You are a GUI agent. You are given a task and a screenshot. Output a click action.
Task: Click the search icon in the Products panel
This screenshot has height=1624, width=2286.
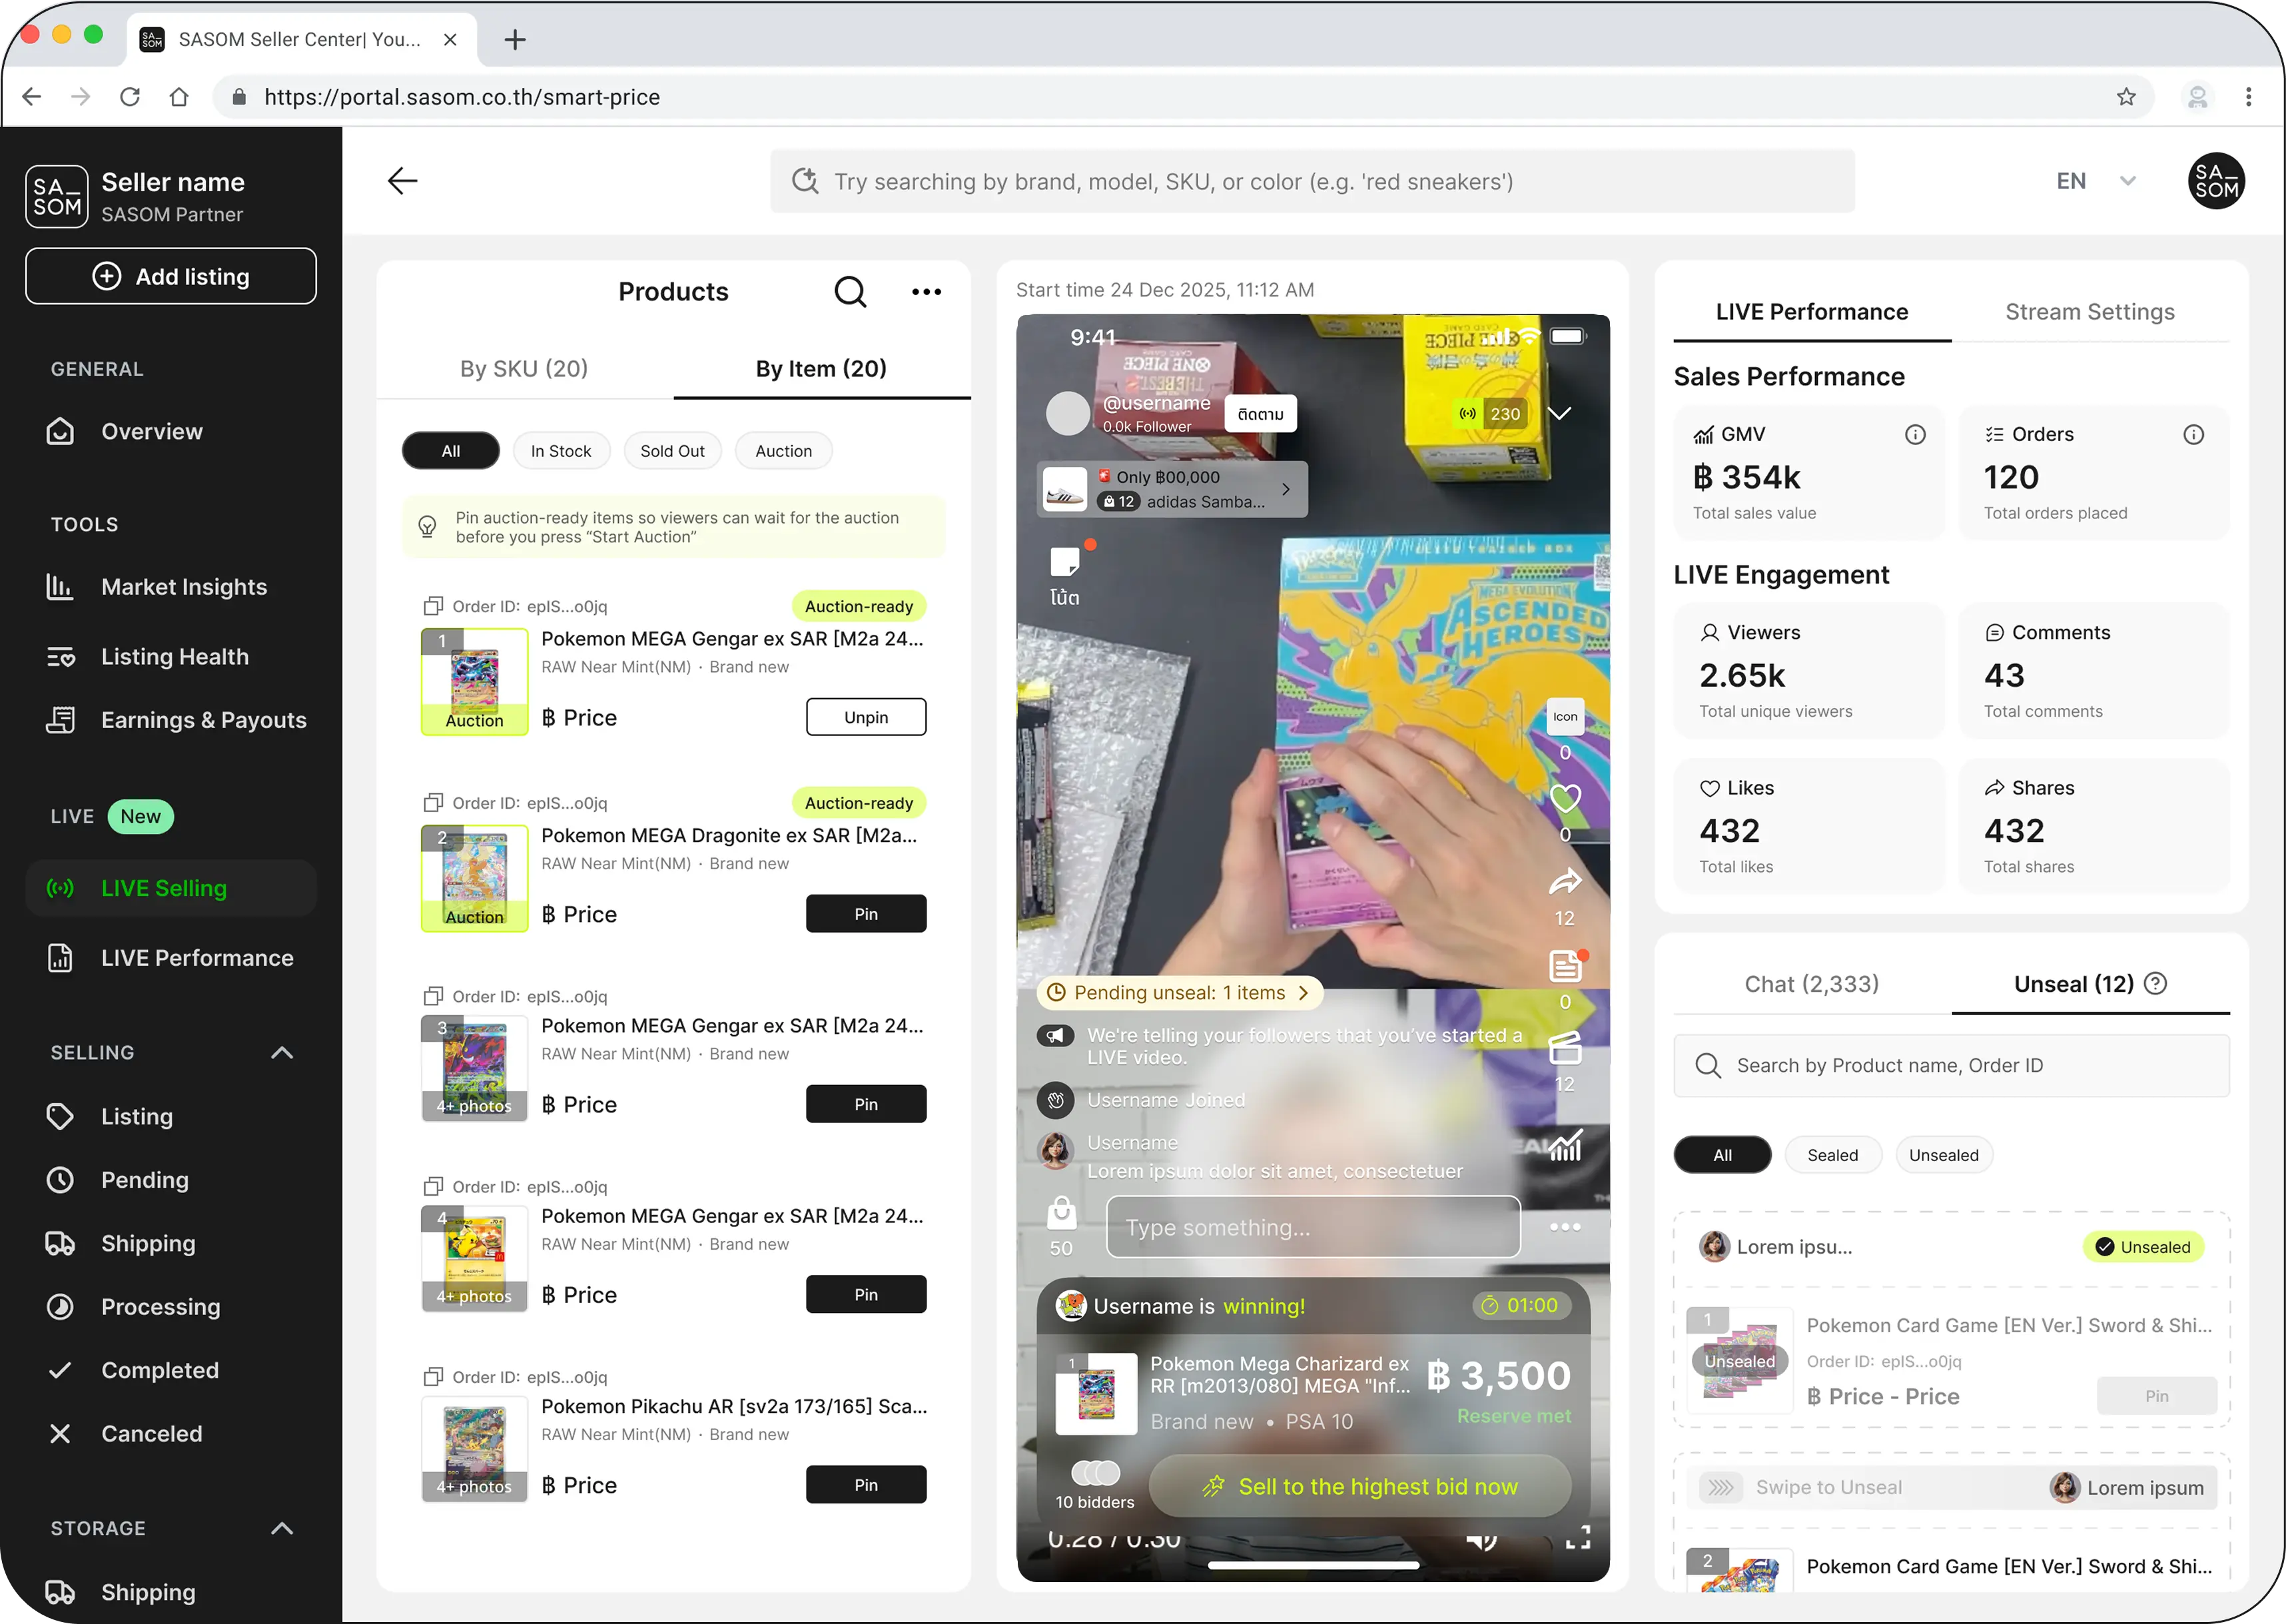[850, 292]
